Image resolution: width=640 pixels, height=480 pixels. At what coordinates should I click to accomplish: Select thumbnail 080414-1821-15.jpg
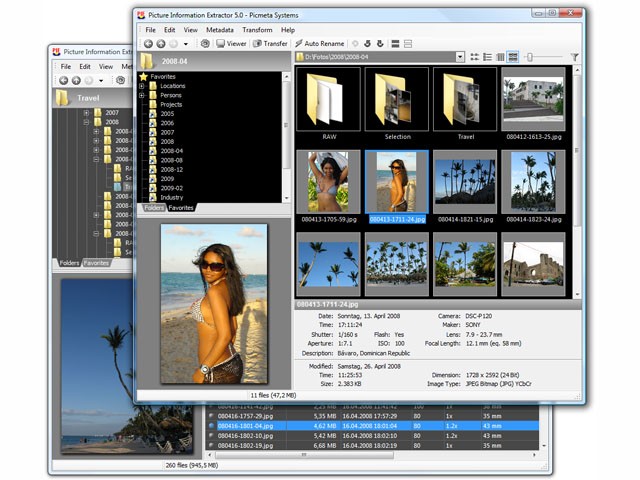tap(465, 182)
